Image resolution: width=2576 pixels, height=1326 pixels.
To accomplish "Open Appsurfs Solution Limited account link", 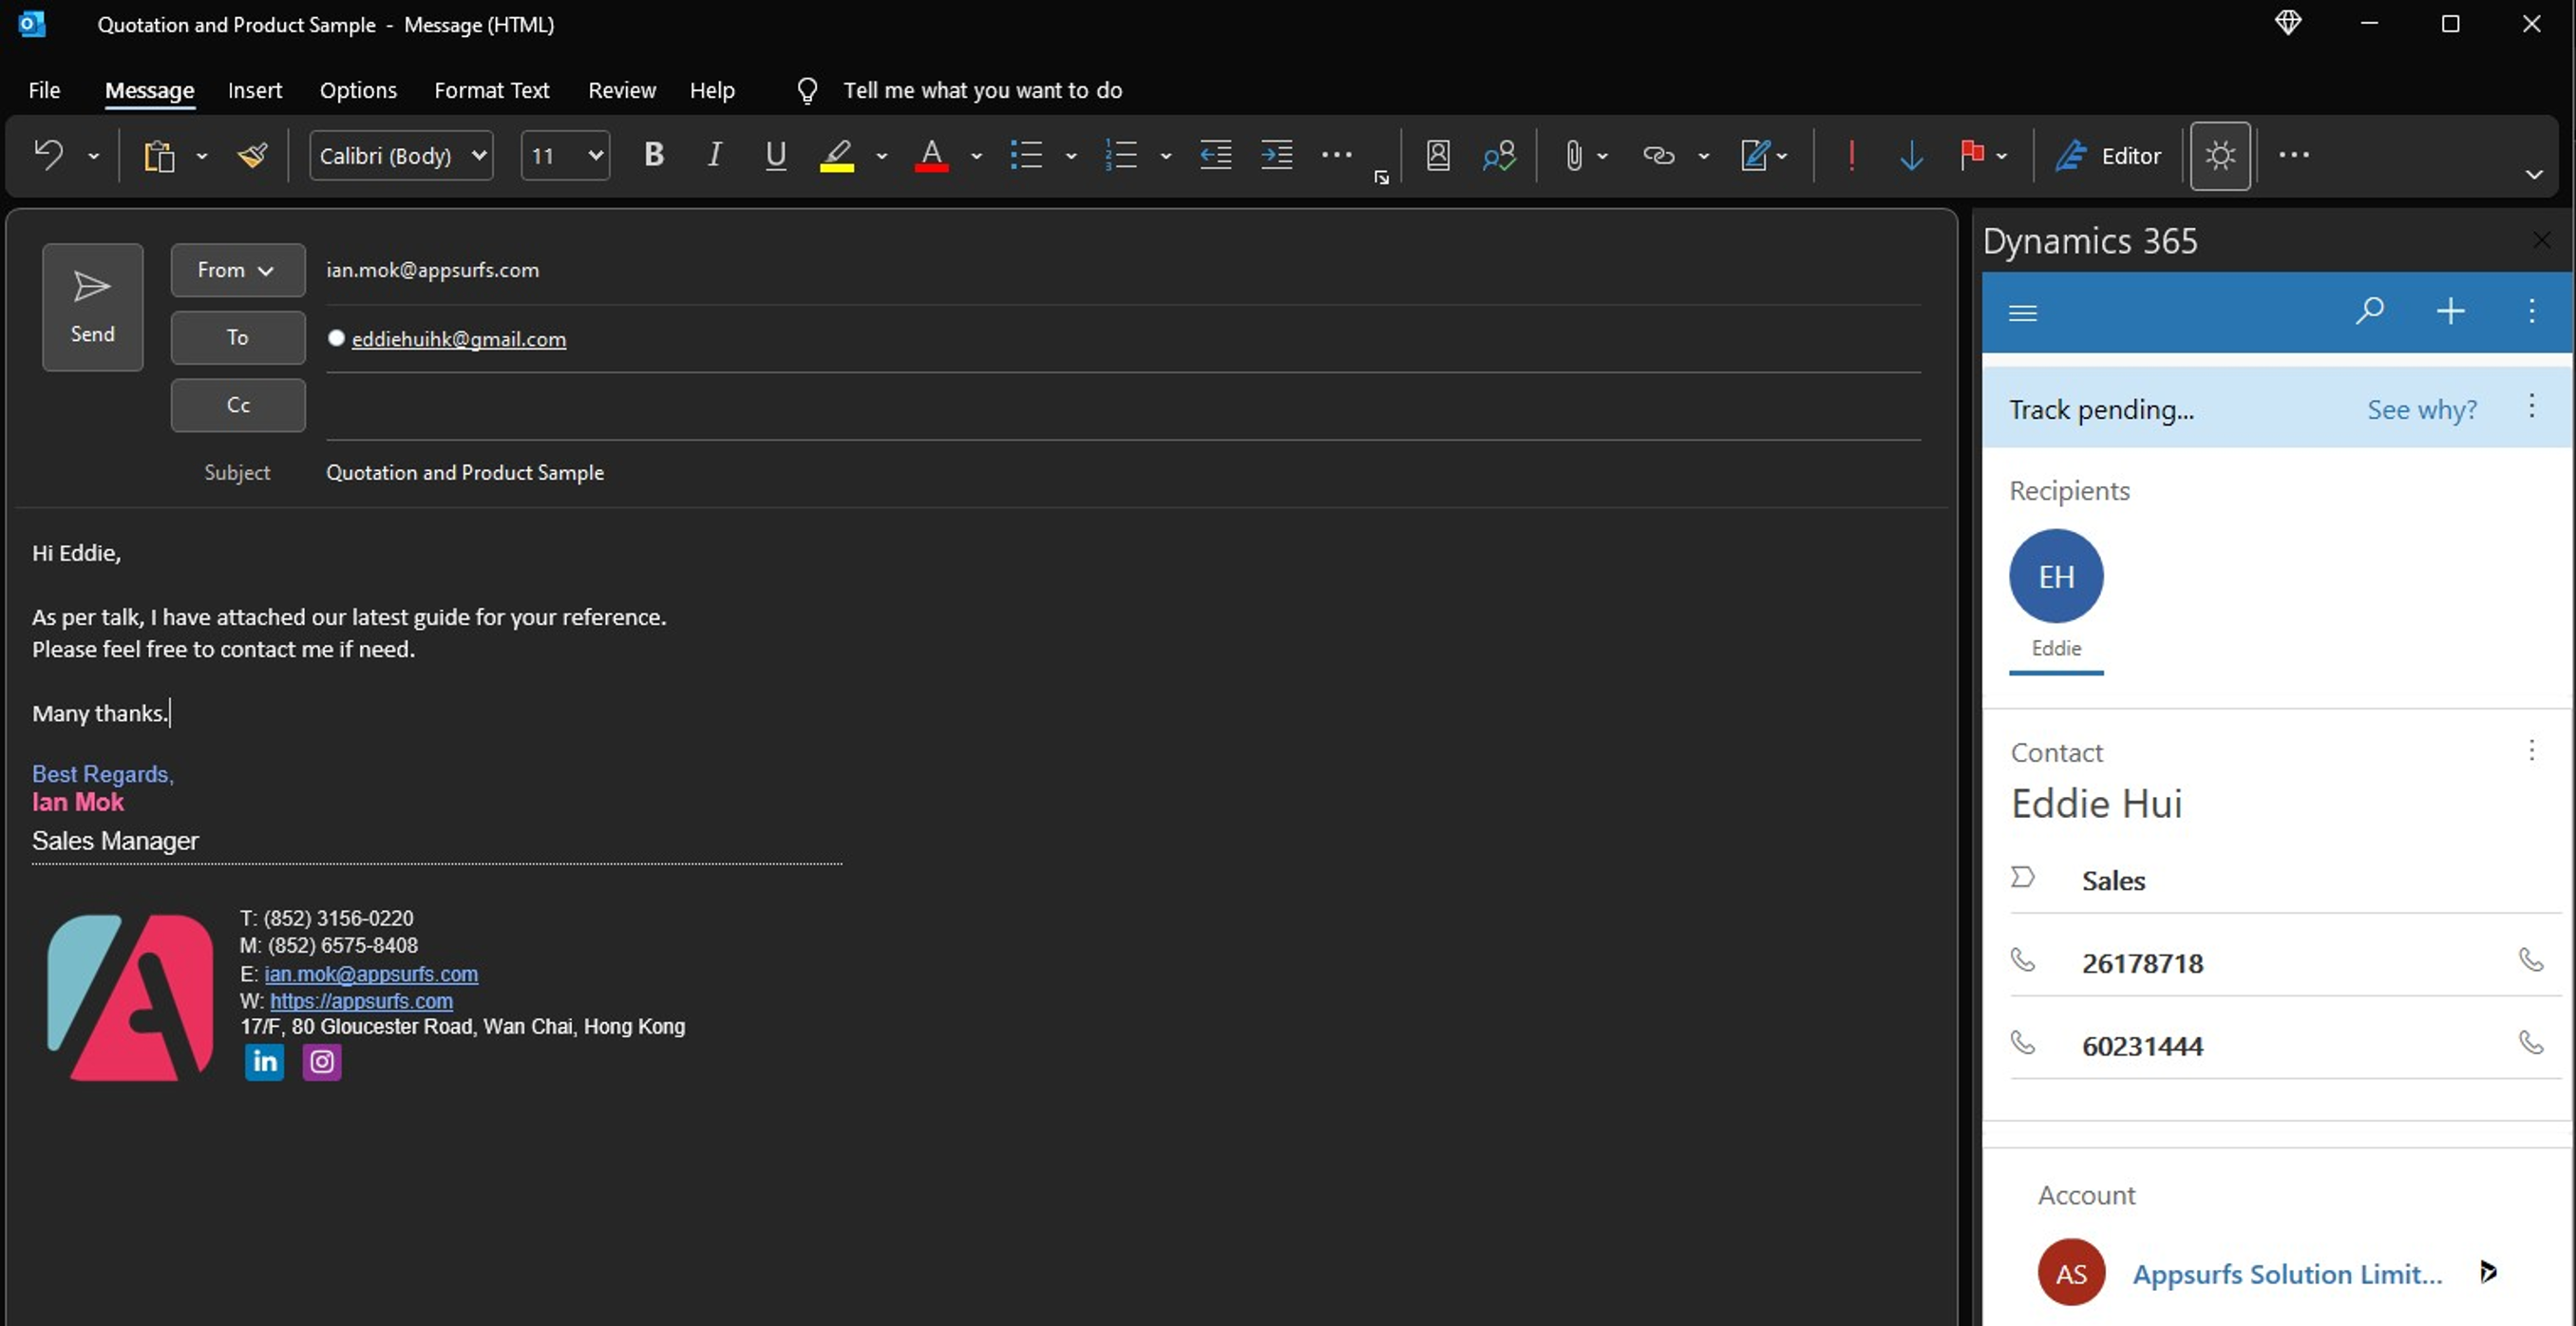I will (2286, 1273).
